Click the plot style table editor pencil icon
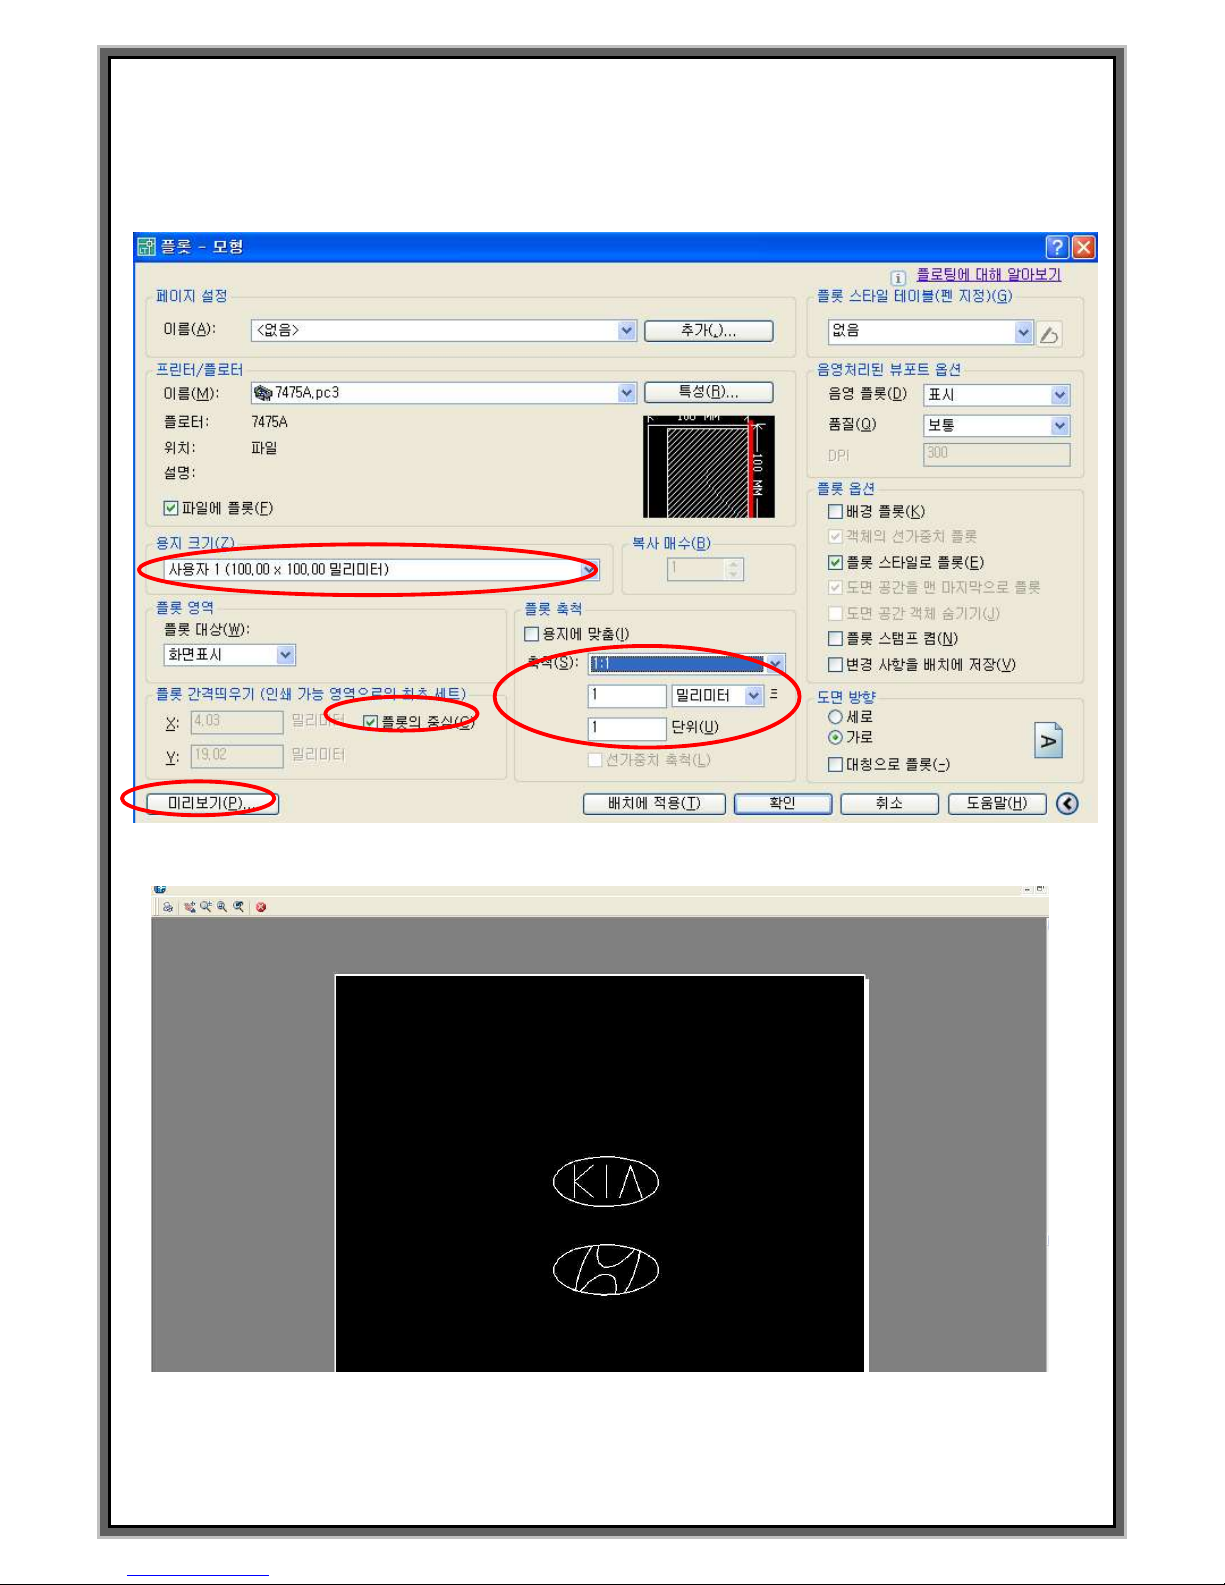 point(1049,334)
